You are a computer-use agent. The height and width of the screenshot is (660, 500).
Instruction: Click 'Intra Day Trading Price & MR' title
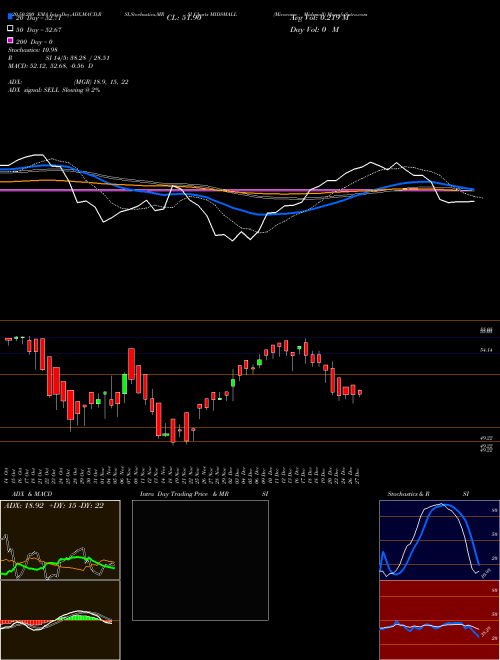(184, 494)
